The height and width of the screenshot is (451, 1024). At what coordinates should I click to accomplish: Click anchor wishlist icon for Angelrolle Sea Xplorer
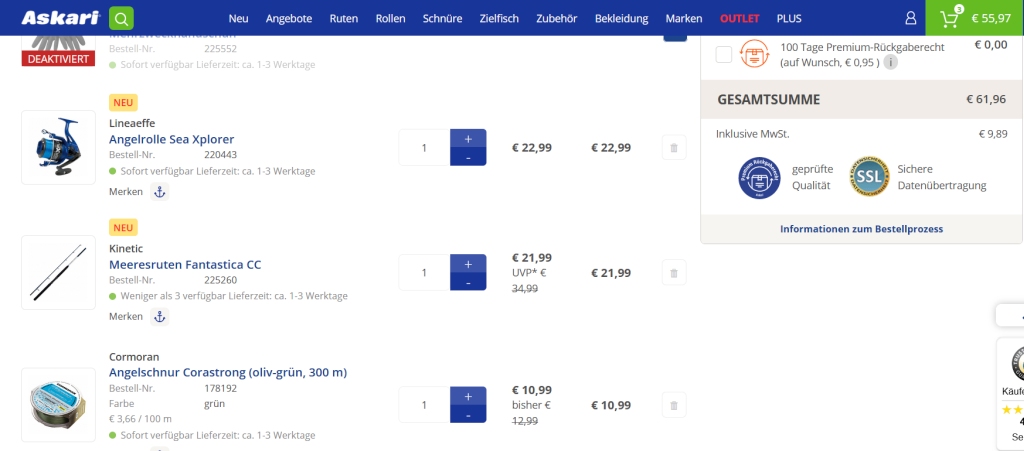coord(160,191)
